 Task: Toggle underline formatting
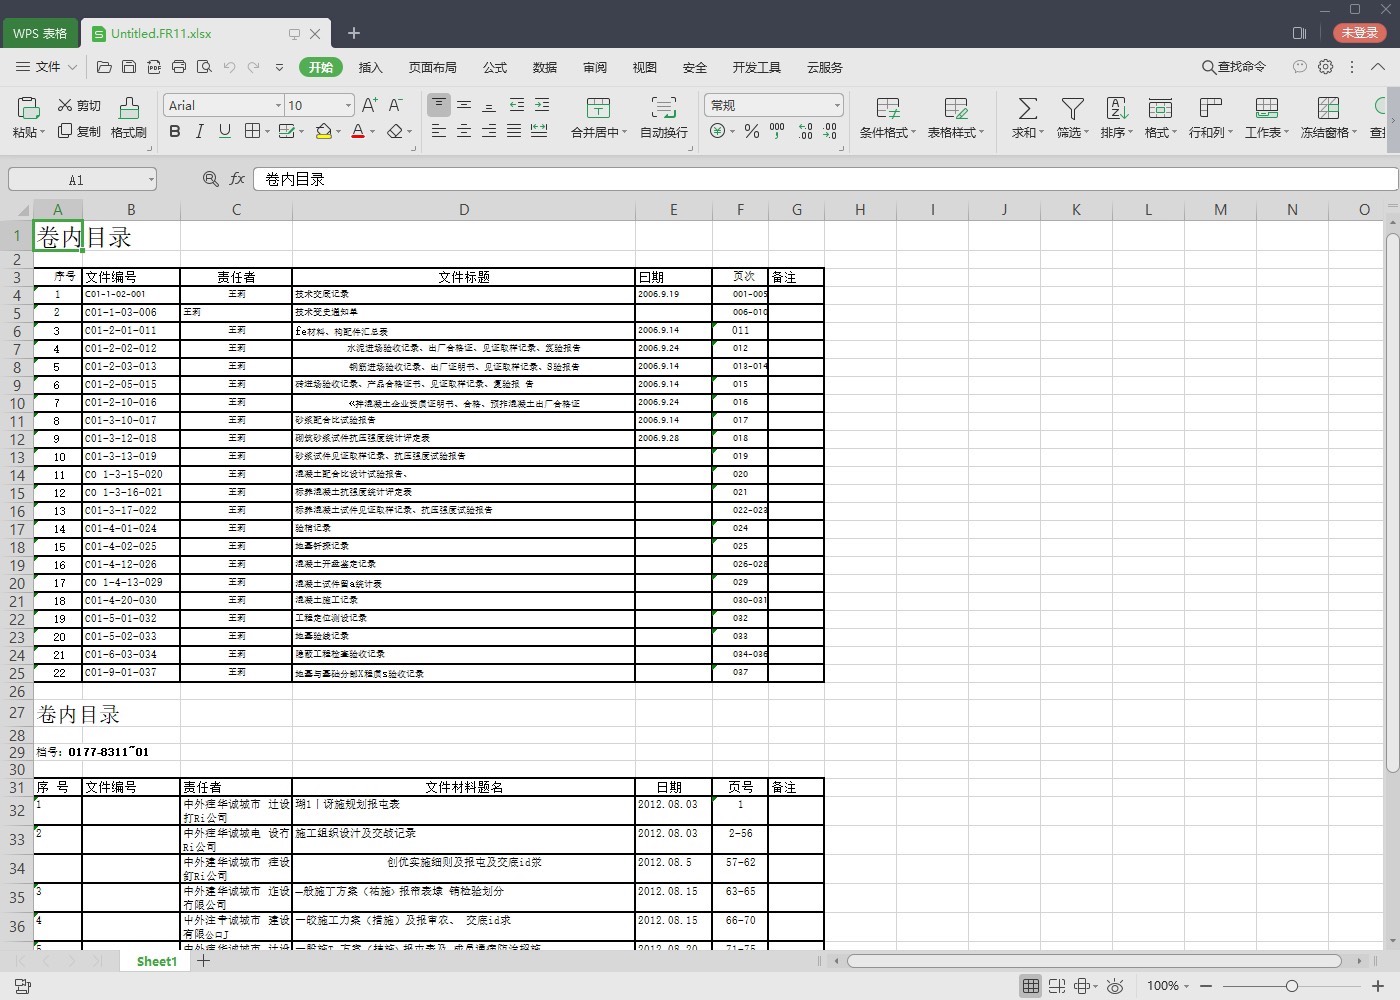(x=225, y=131)
